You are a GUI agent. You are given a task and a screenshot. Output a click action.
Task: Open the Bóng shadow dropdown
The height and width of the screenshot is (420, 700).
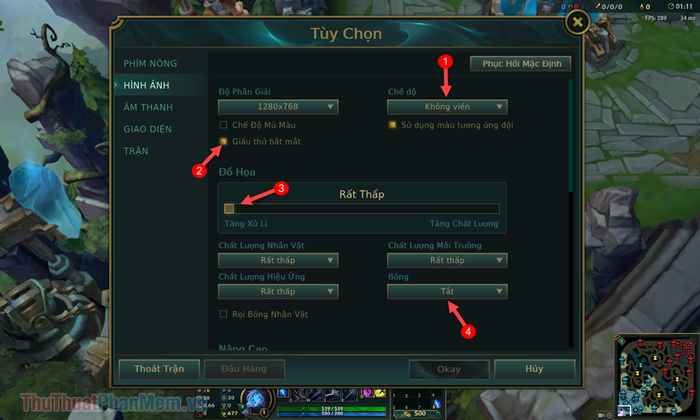click(447, 291)
